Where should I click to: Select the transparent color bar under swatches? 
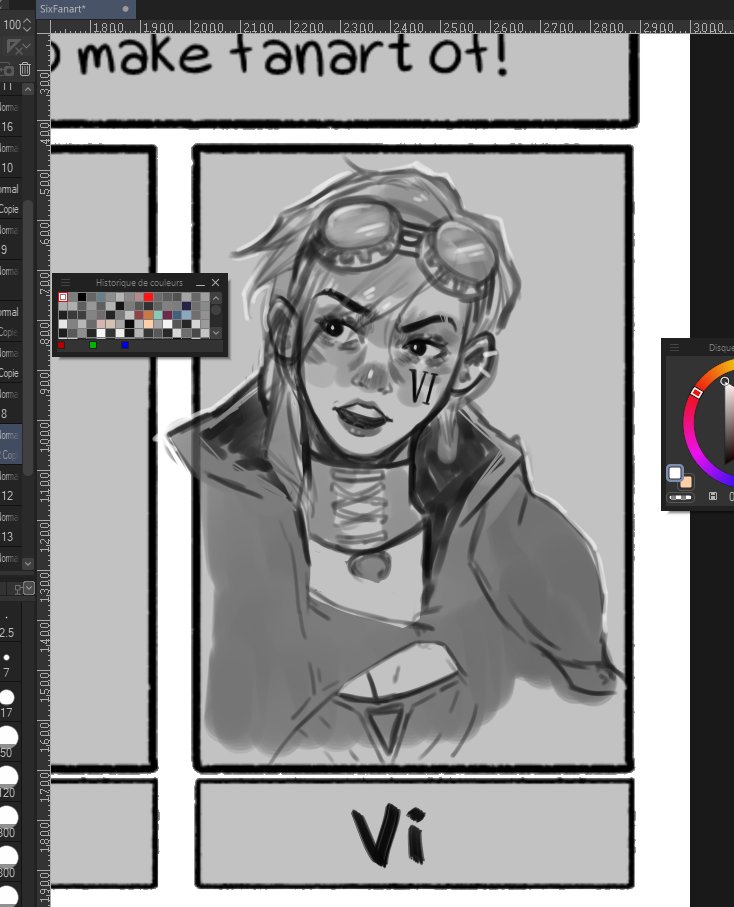click(x=680, y=497)
